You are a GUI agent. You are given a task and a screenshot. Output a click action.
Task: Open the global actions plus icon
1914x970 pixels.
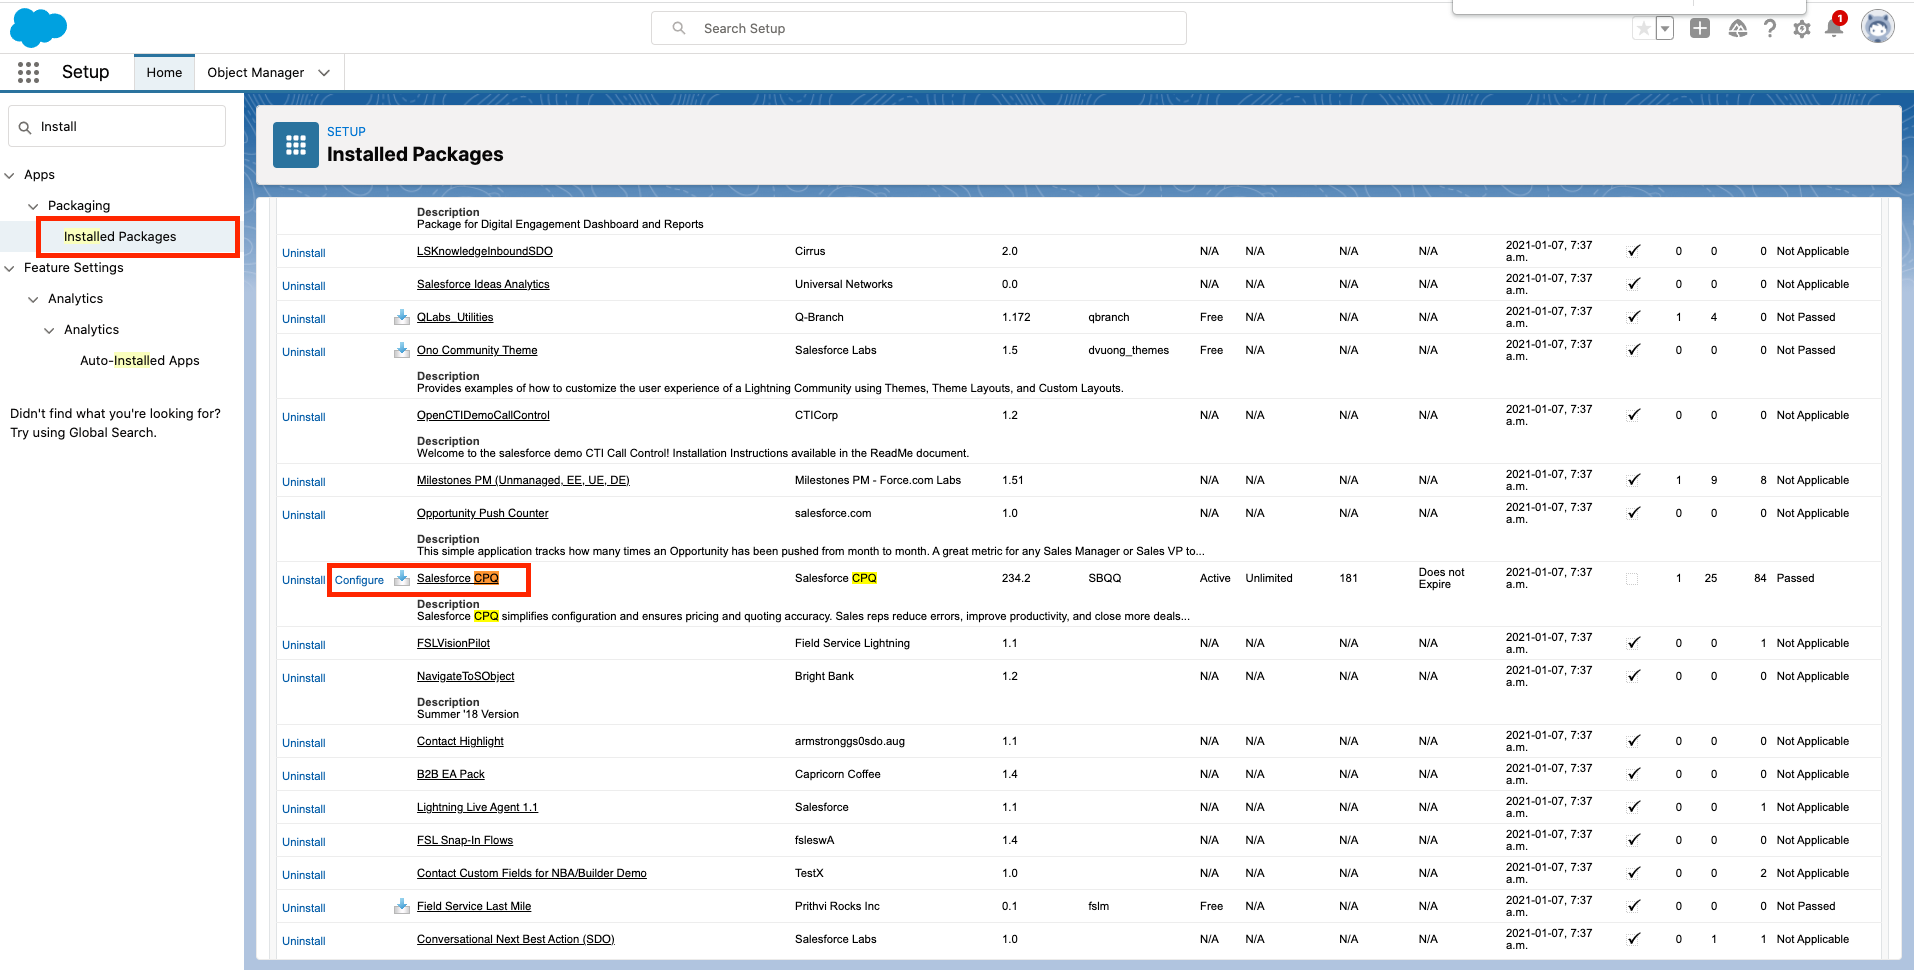coord(1700,29)
